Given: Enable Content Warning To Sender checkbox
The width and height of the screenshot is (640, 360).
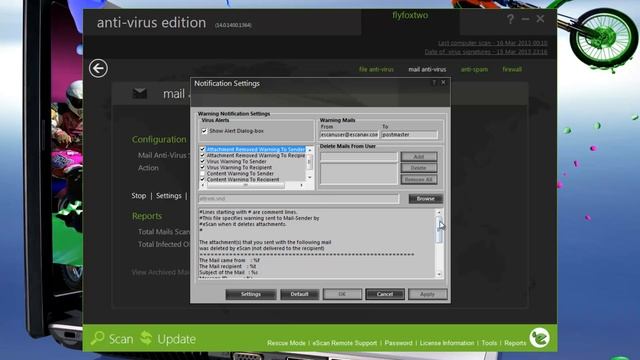Looking at the screenshot, I should (202, 173).
